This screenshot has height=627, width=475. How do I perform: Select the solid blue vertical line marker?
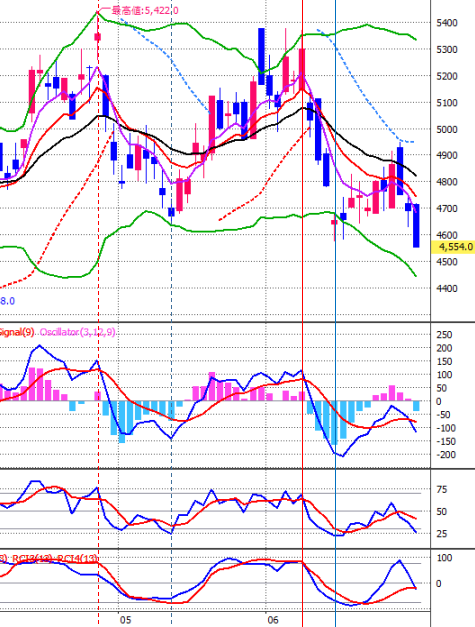(335, 280)
